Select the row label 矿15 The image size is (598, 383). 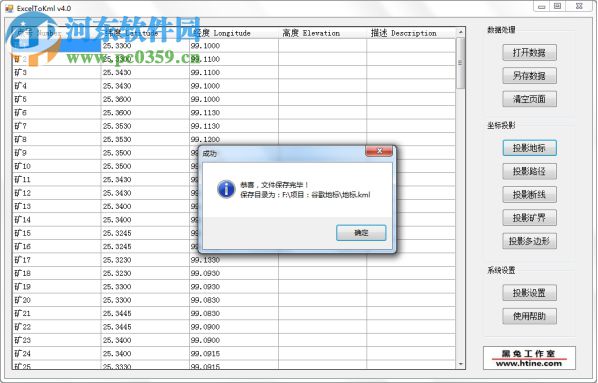23,233
